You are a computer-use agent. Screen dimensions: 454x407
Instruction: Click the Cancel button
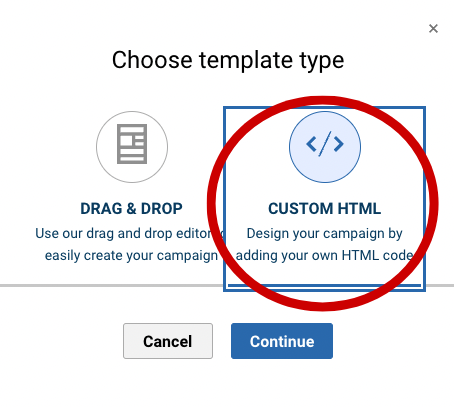(x=168, y=341)
